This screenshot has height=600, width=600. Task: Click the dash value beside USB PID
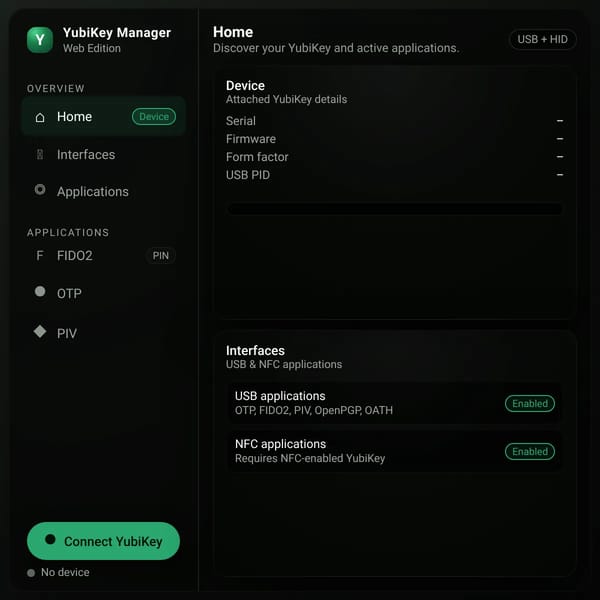pyautogui.click(x=560, y=175)
